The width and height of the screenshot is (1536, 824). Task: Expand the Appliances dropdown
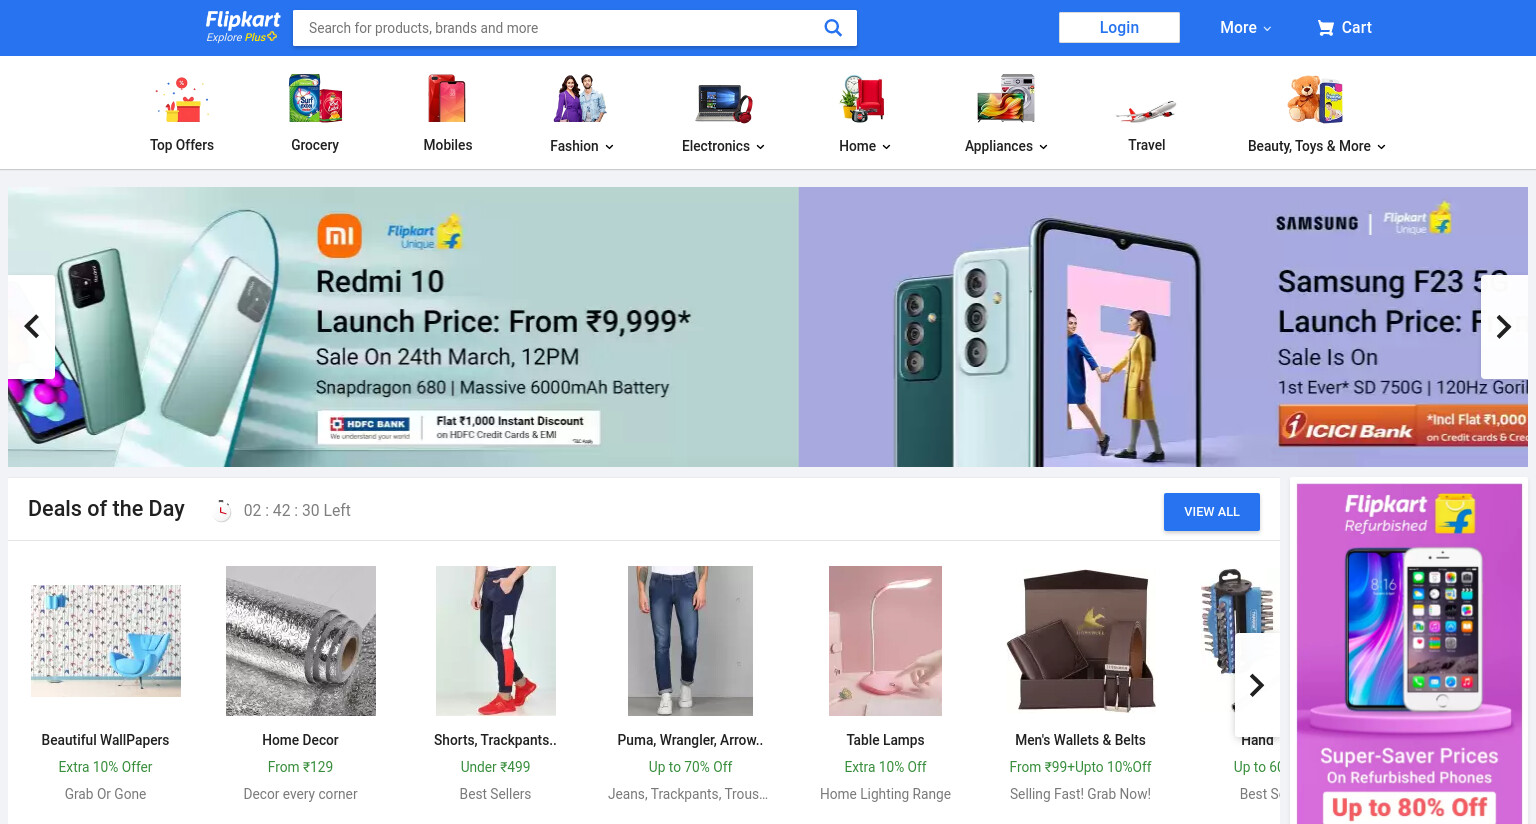(1006, 146)
